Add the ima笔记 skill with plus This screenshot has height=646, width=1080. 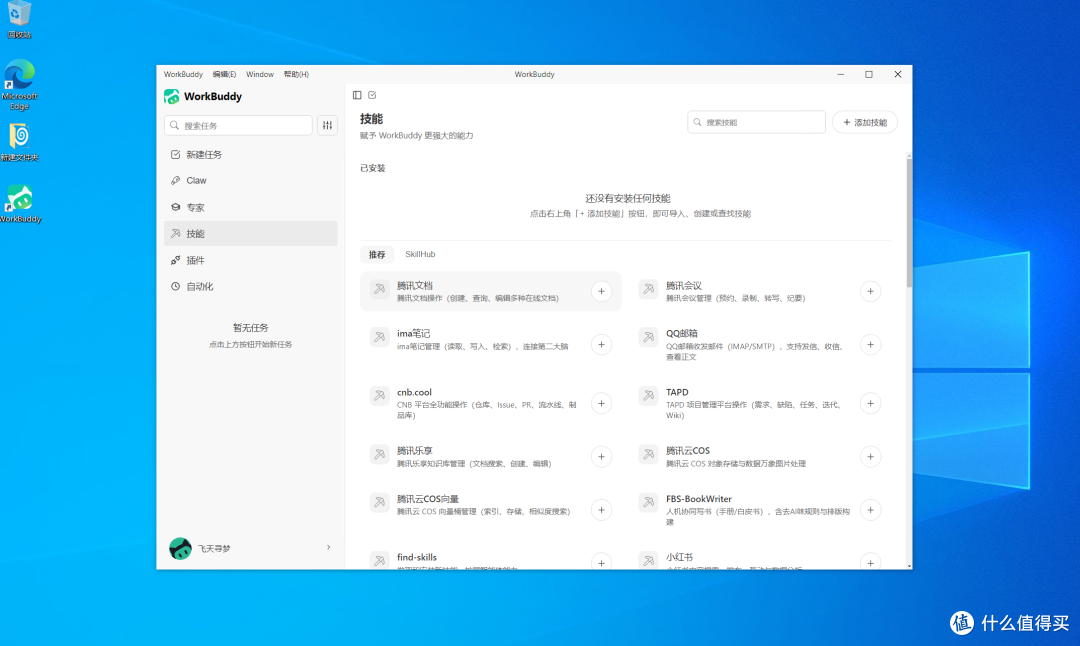[601, 344]
